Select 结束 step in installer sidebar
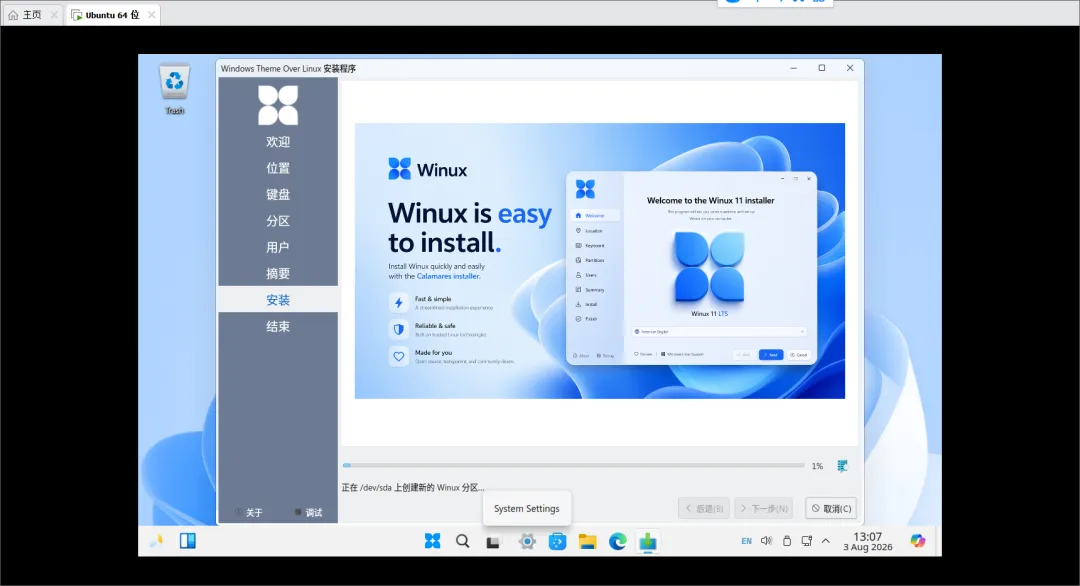Image resolution: width=1080 pixels, height=586 pixels. click(278, 326)
